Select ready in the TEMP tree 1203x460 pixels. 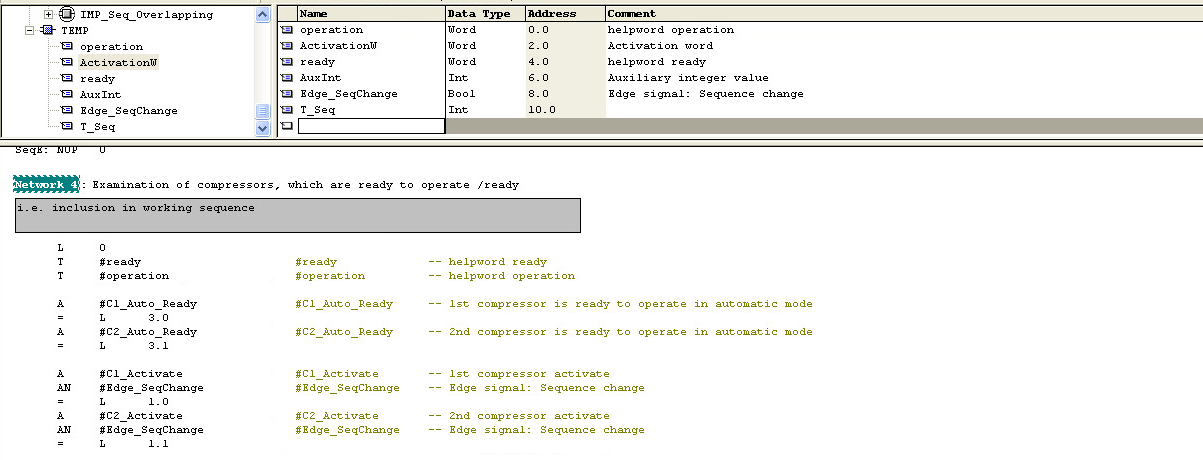(97, 79)
